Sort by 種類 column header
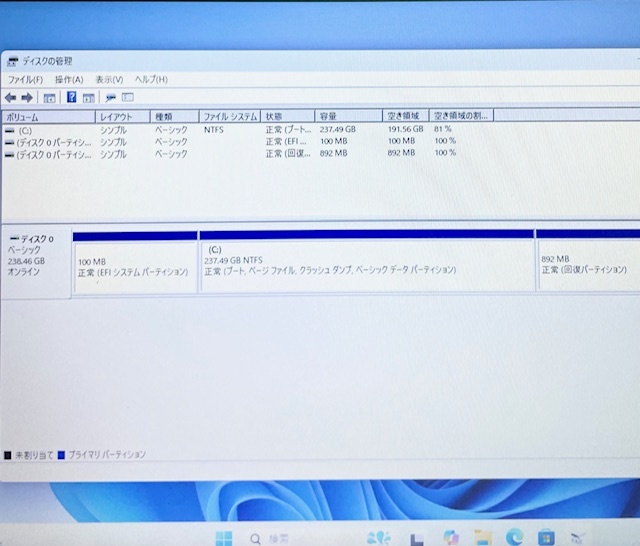Screen dimensions: 640x546 [175, 117]
